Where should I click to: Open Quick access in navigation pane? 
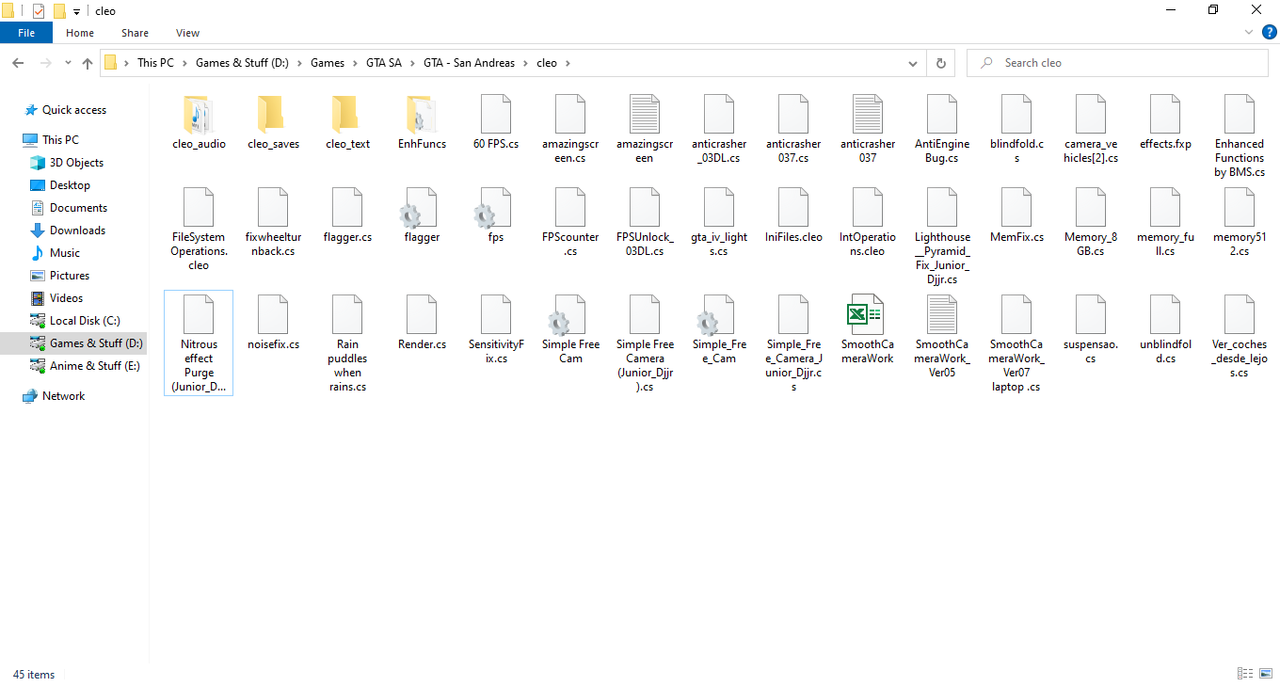click(74, 110)
